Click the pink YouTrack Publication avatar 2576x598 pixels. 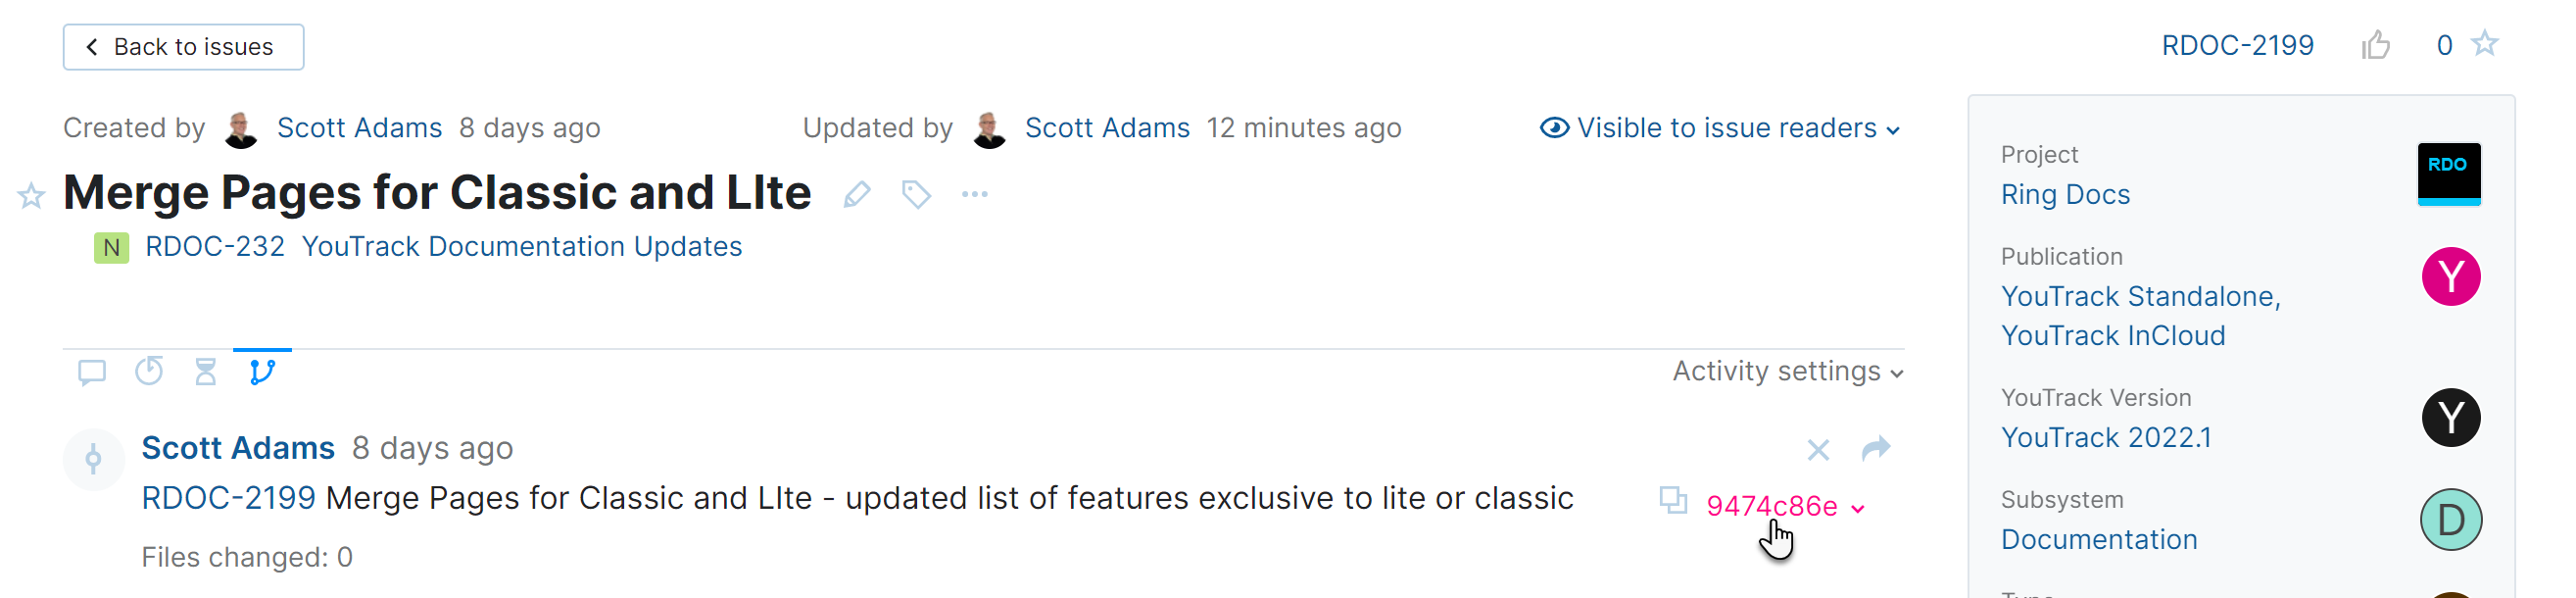2450,276
